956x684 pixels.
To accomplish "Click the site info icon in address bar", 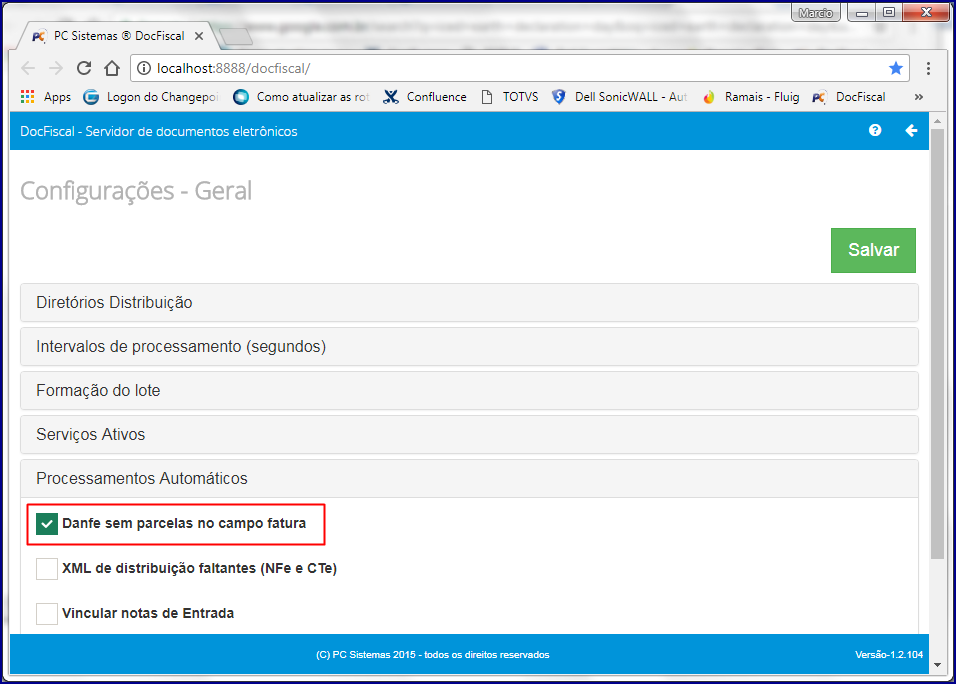I will pos(144,68).
